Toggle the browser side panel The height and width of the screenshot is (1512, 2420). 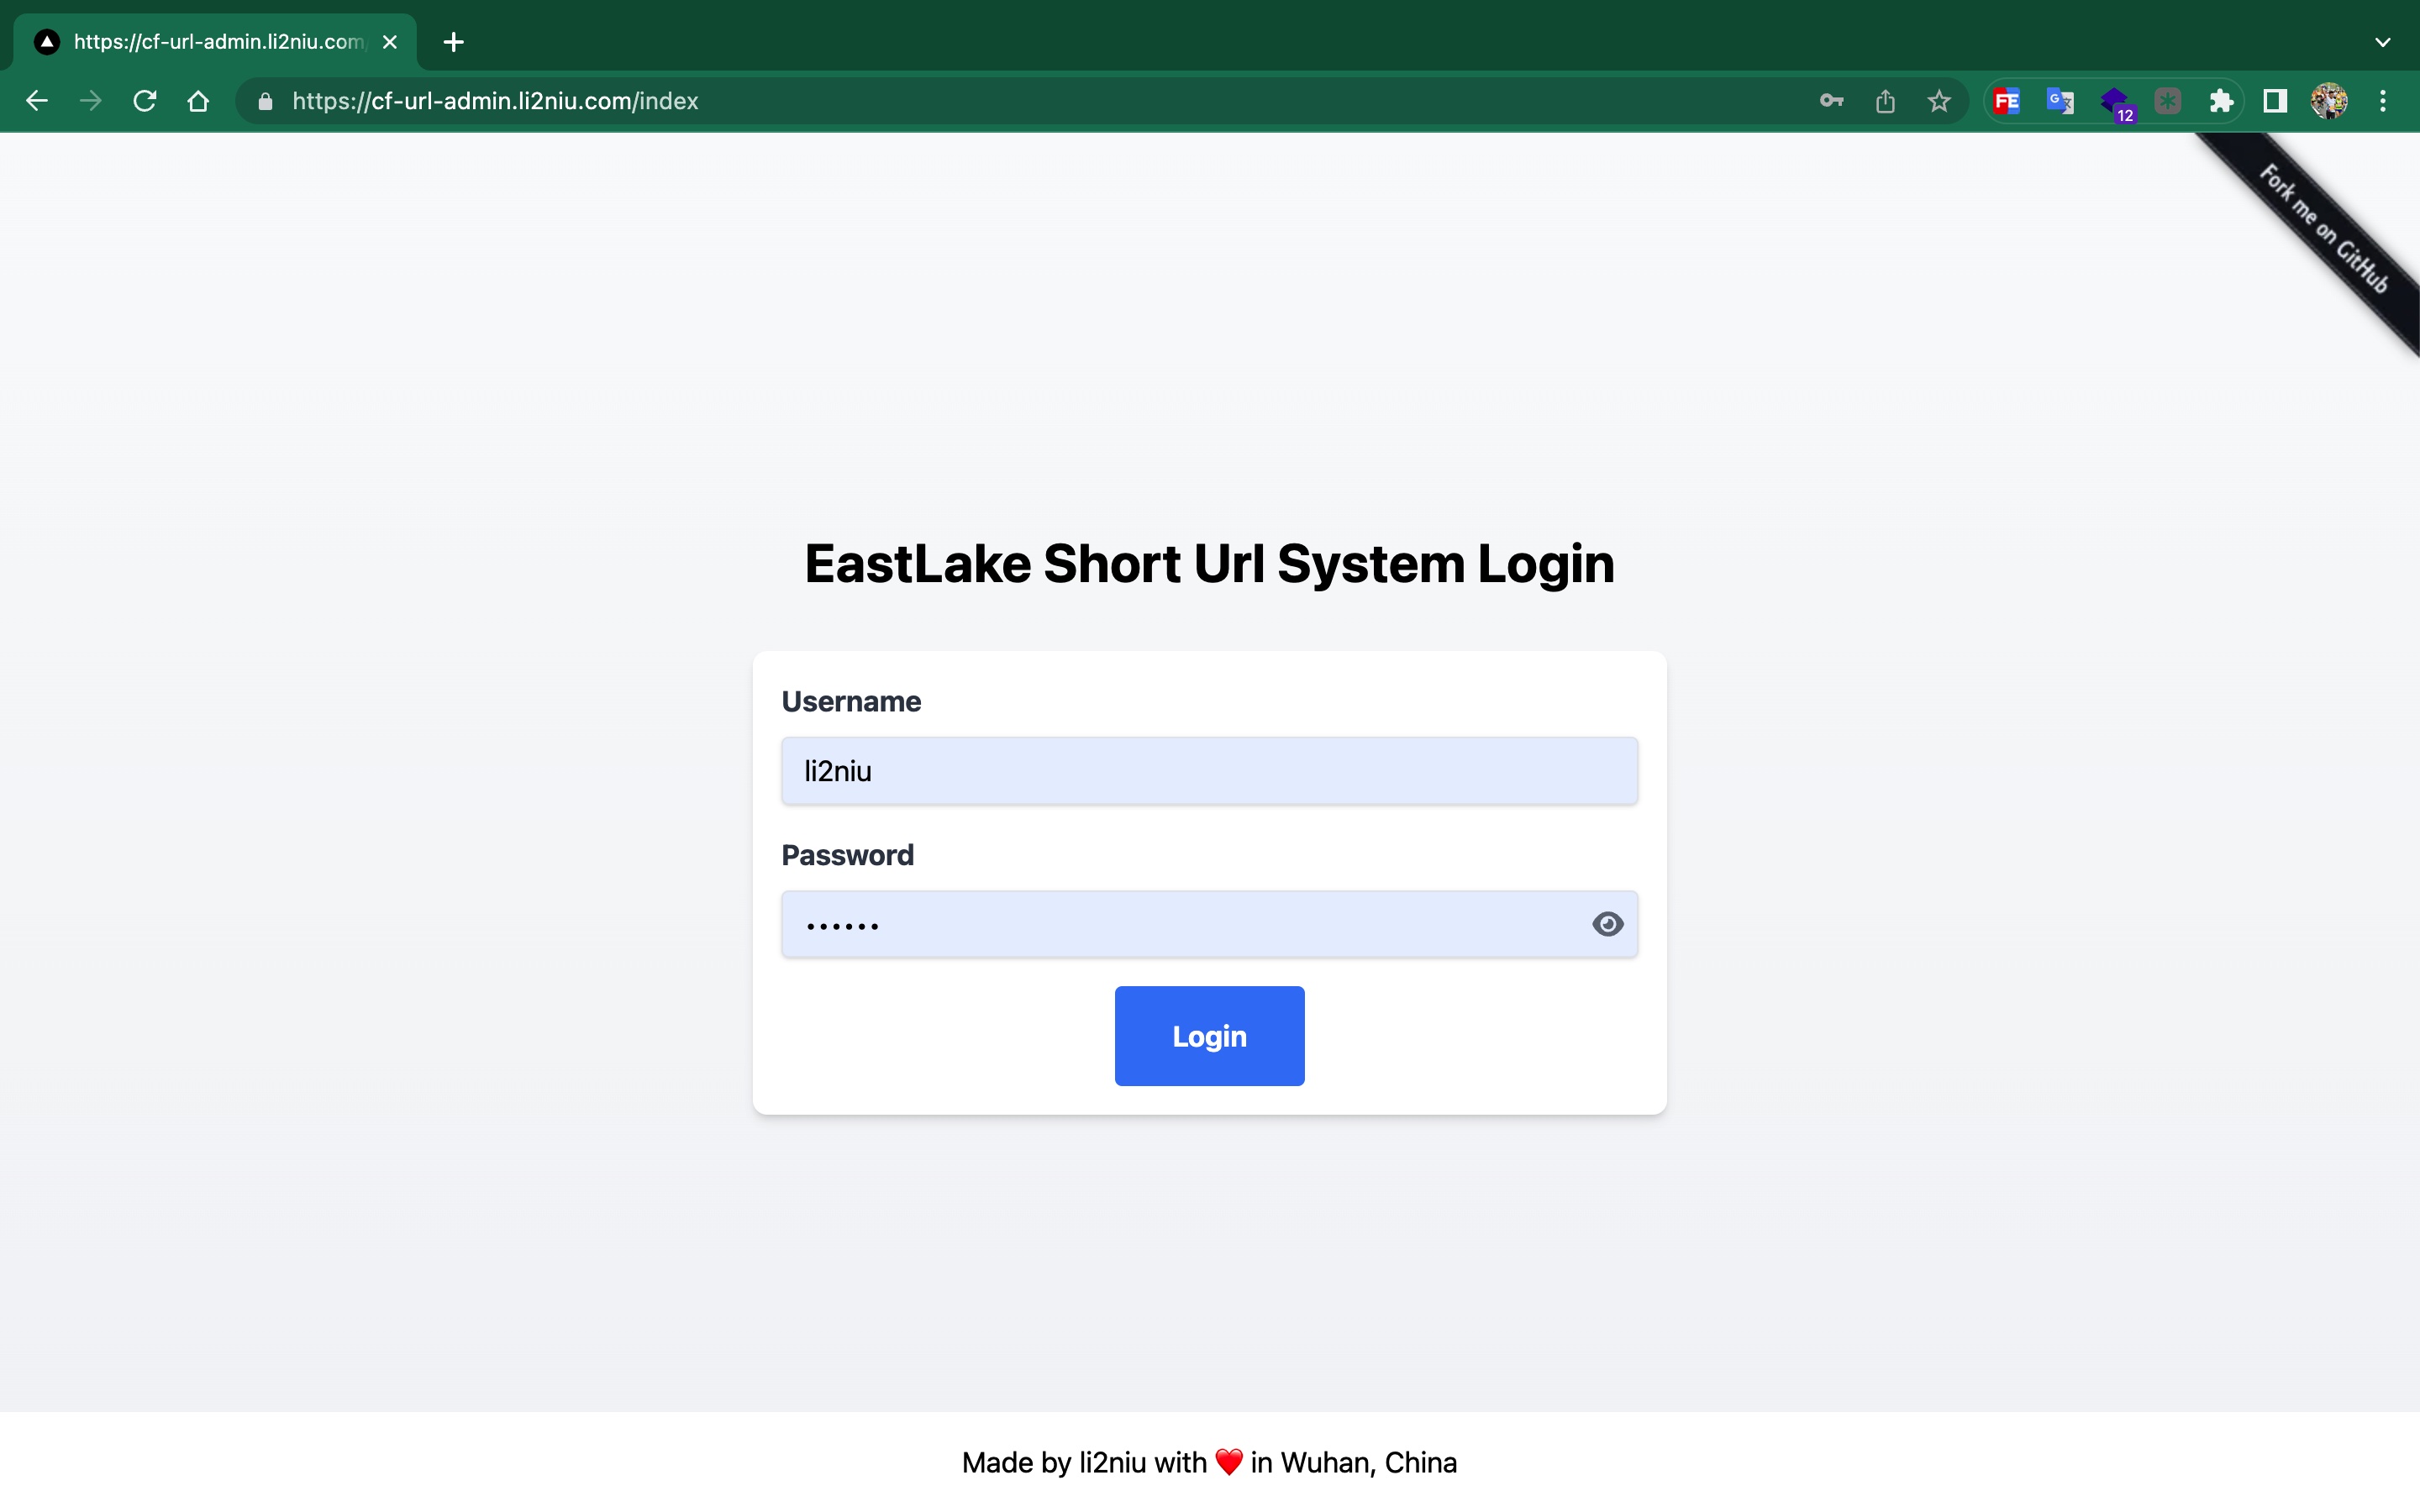pos(2275,101)
